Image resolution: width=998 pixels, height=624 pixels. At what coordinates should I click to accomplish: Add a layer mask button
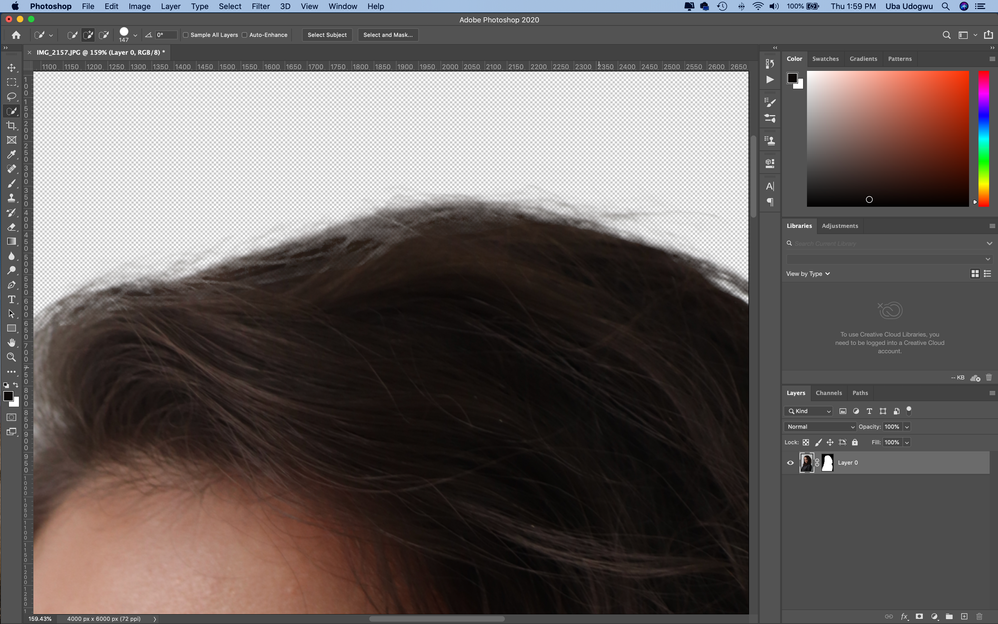(919, 616)
